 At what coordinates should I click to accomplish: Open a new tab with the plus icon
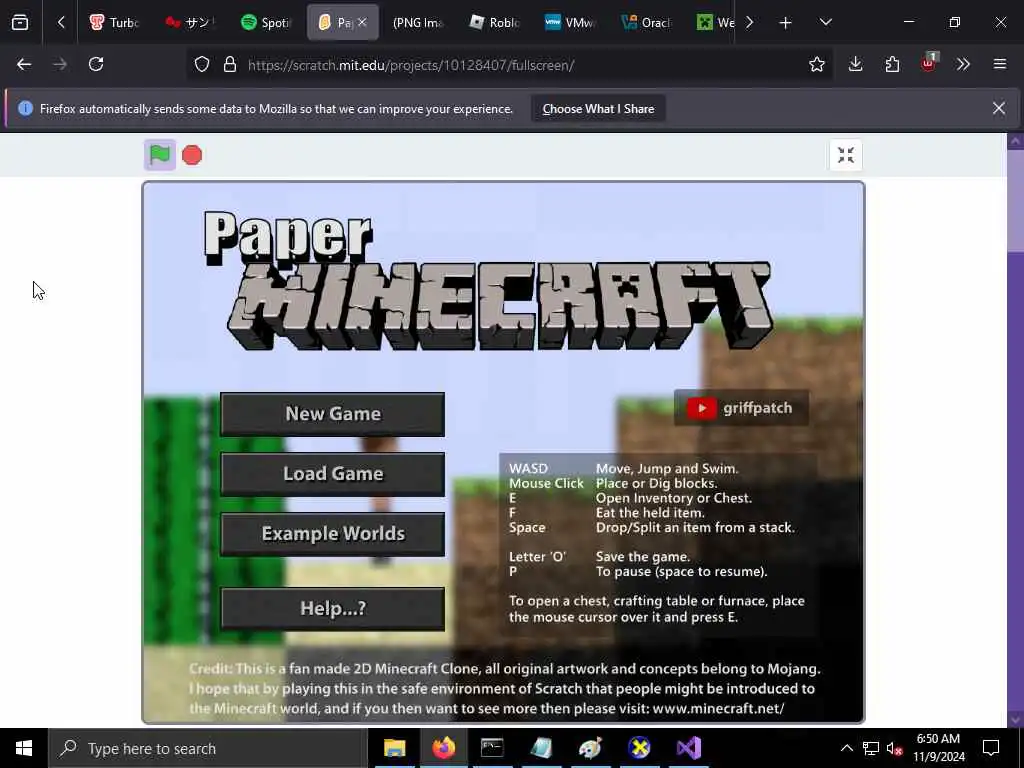point(786,23)
